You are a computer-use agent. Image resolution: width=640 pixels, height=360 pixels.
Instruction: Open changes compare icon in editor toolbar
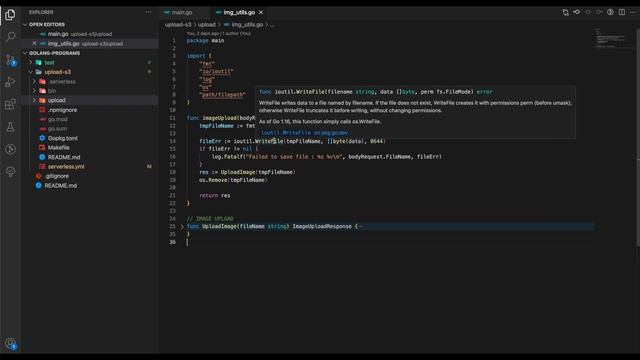point(565,12)
